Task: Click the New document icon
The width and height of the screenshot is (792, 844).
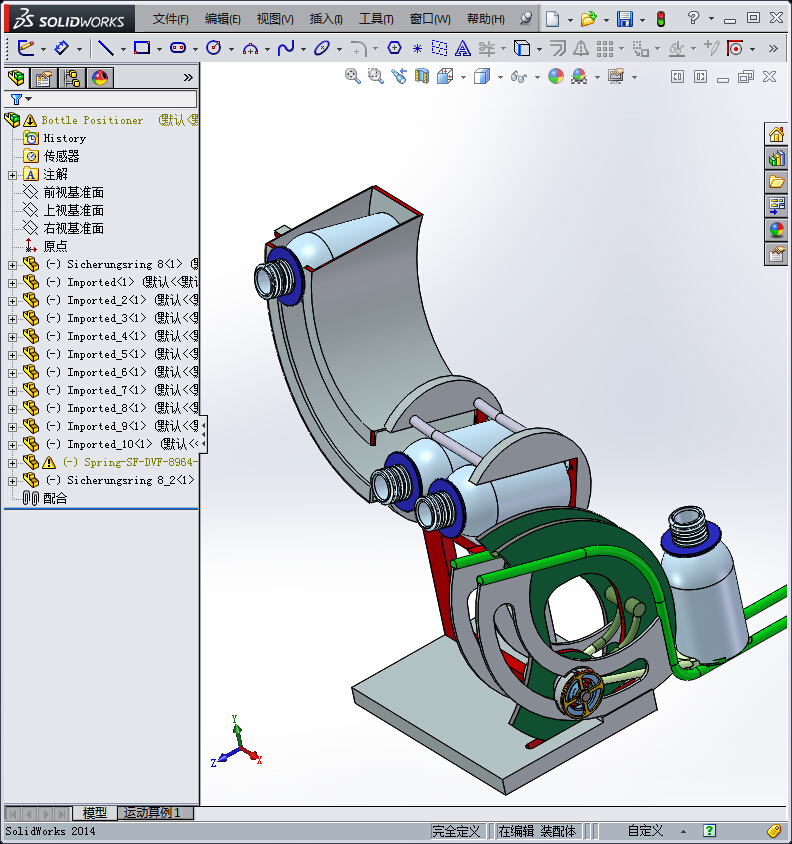Action: [x=552, y=19]
